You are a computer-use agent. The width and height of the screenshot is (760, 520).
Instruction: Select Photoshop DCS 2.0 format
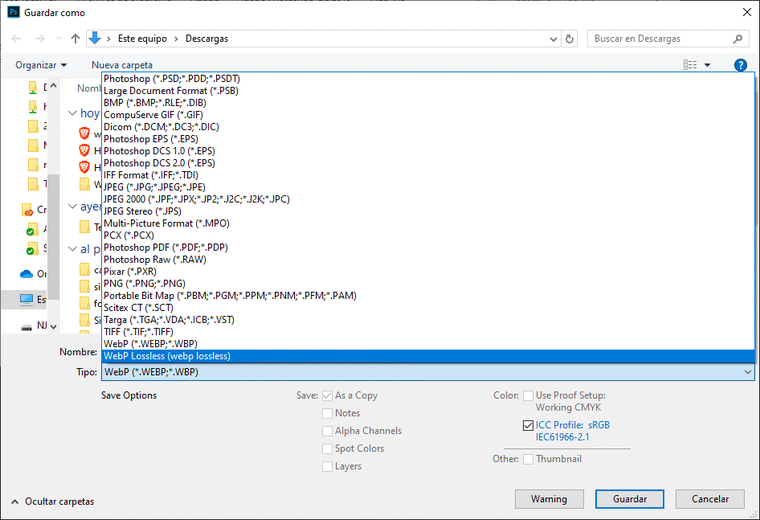428,163
